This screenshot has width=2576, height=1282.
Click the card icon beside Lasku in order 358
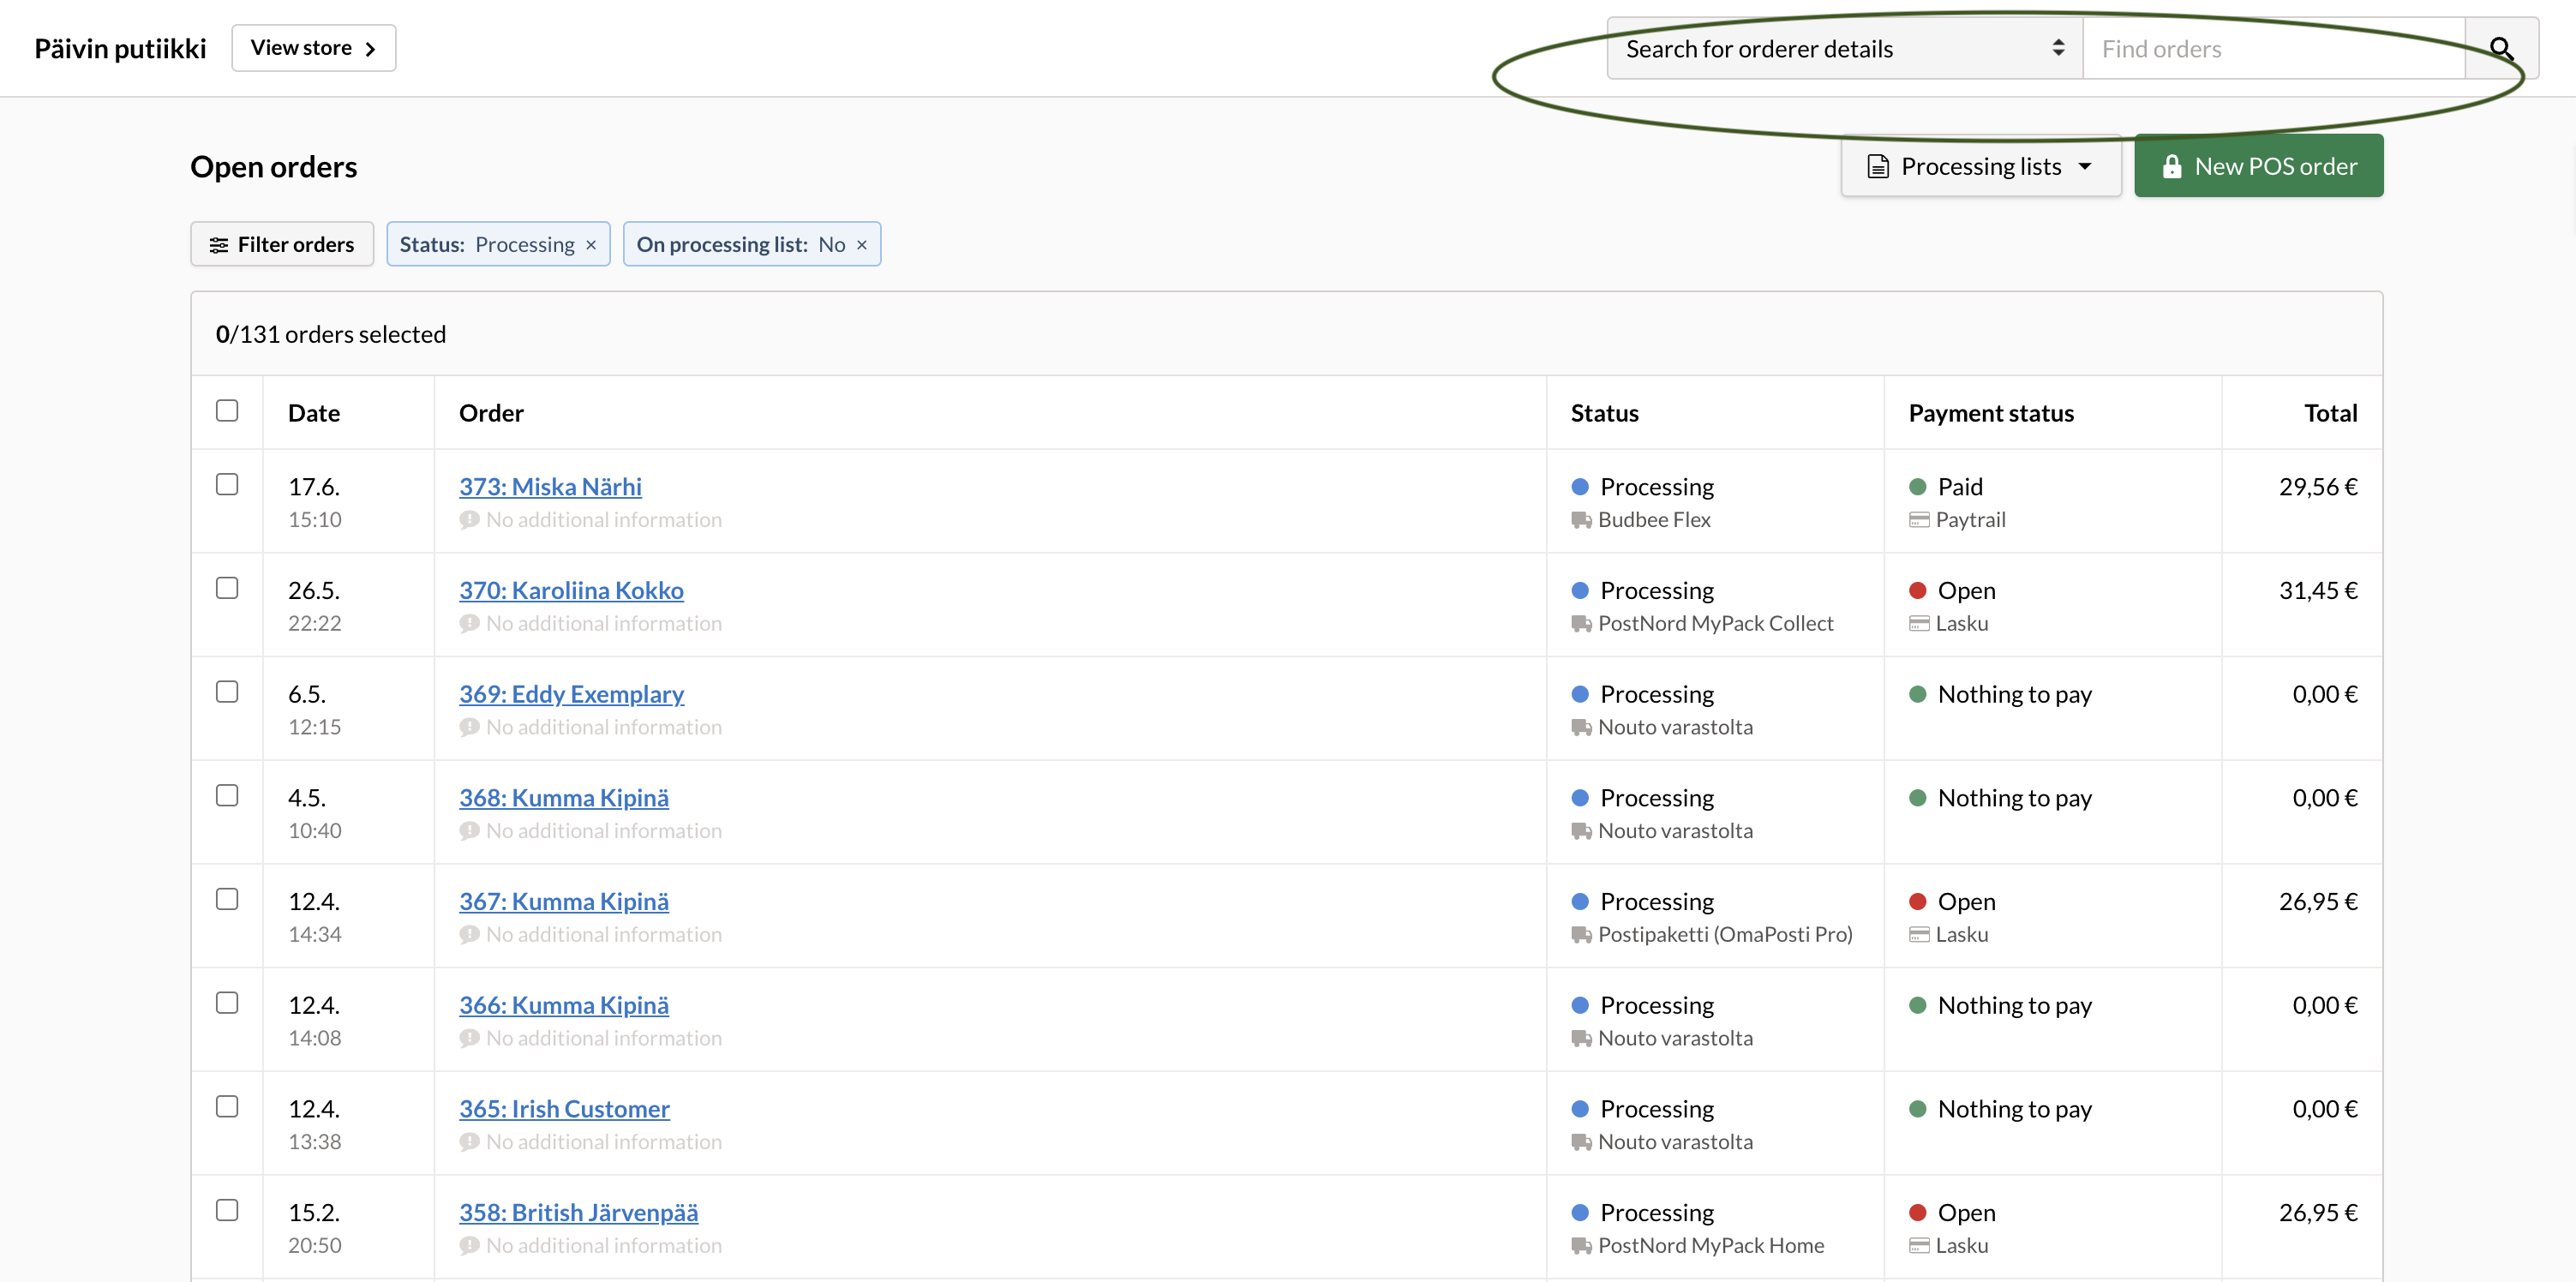tap(1919, 1246)
